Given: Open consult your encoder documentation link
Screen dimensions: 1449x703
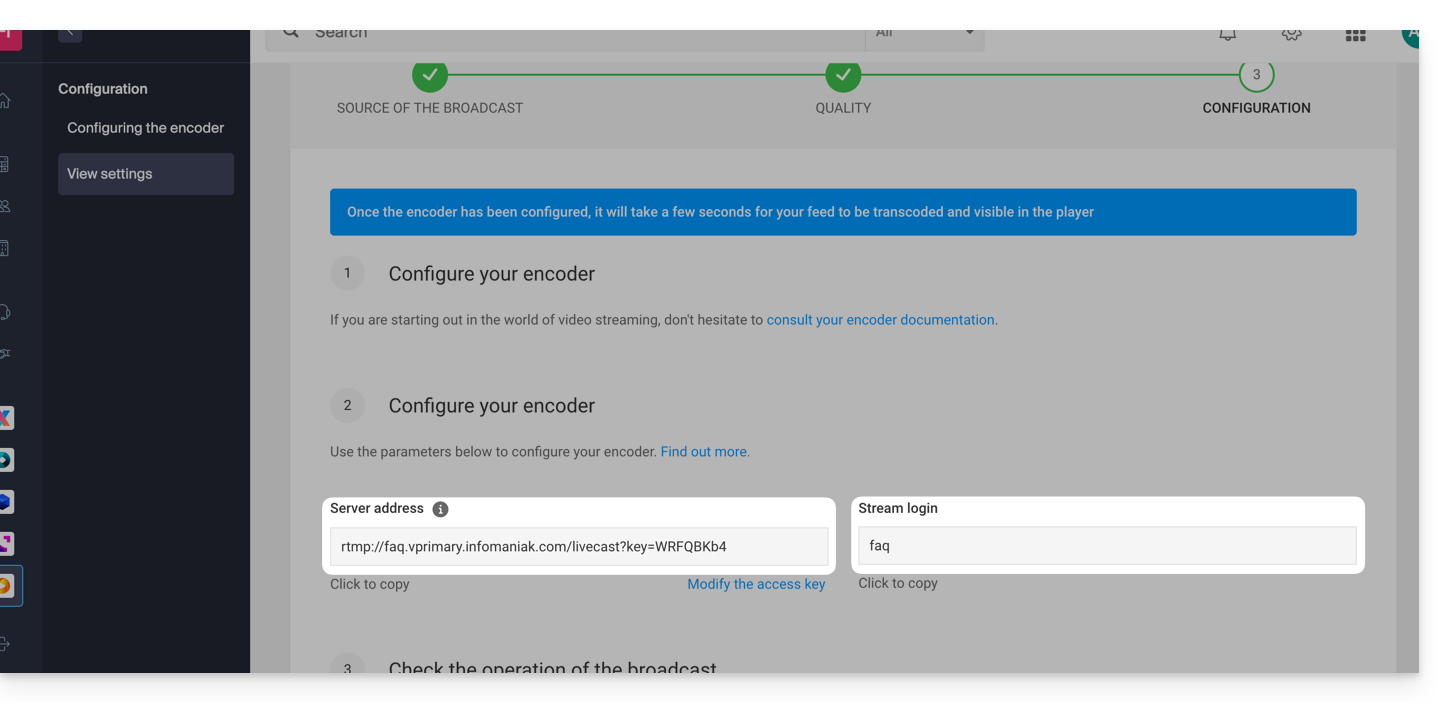Looking at the screenshot, I should [x=880, y=320].
